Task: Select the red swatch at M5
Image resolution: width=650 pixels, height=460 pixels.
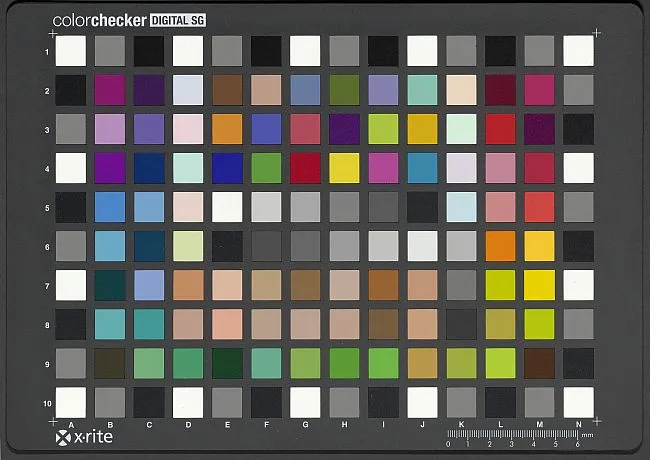Action: pyautogui.click(x=539, y=207)
